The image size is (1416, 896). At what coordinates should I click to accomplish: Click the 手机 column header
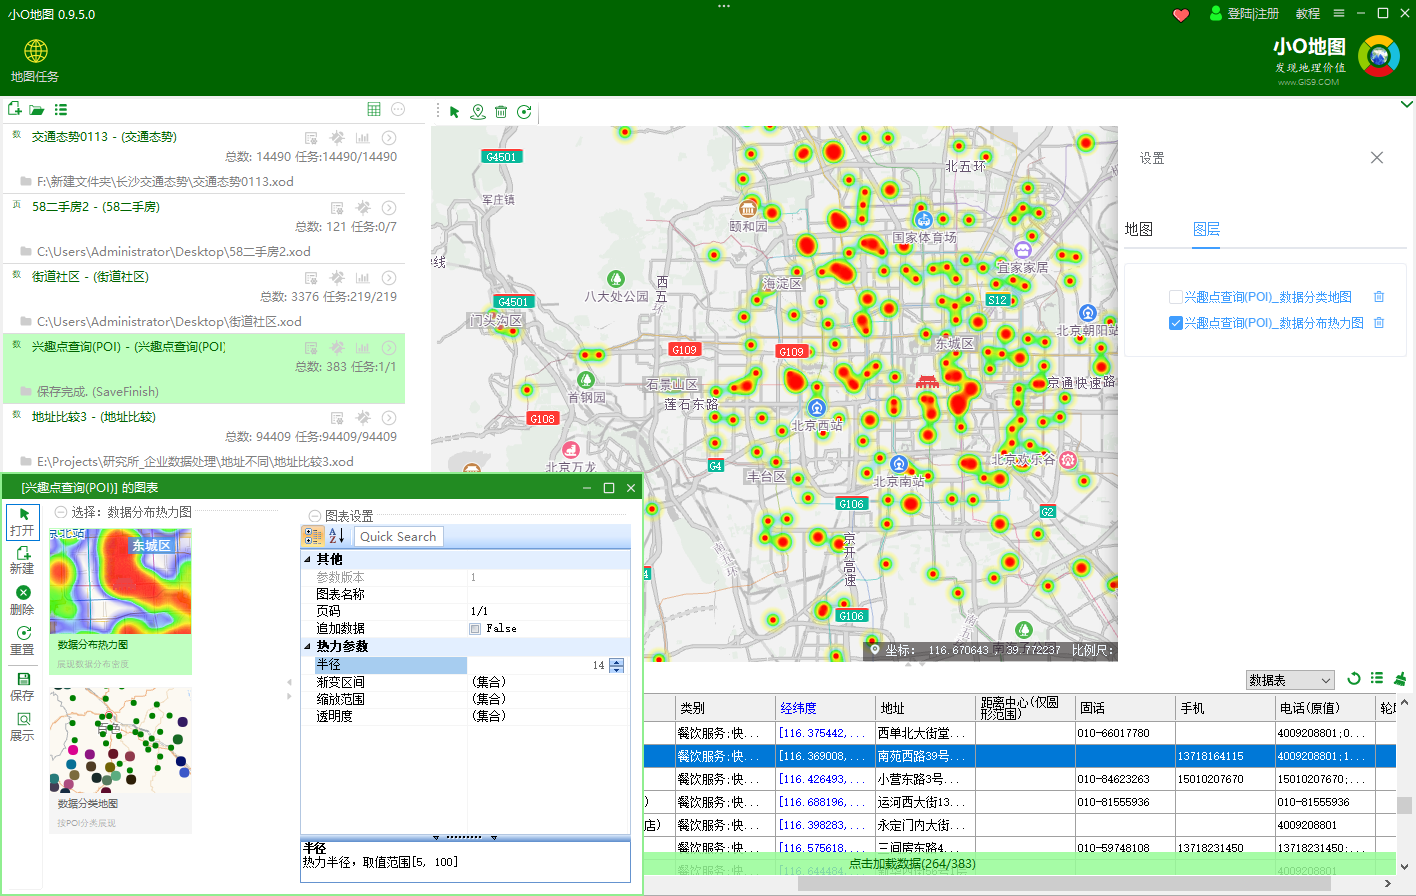click(1225, 708)
